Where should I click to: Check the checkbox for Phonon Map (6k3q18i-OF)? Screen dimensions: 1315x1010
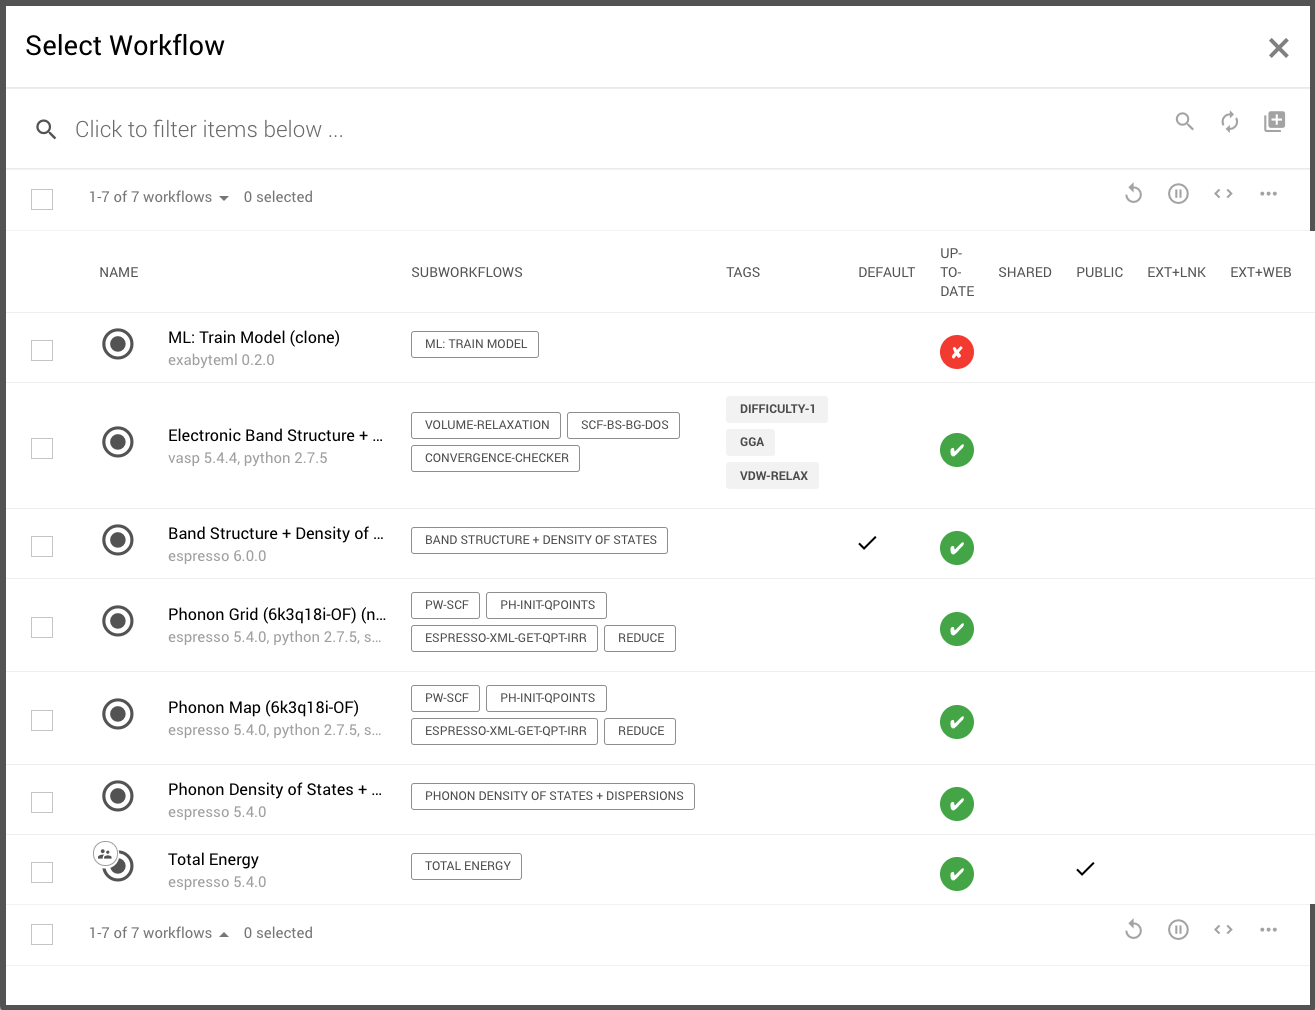[x=41, y=720]
